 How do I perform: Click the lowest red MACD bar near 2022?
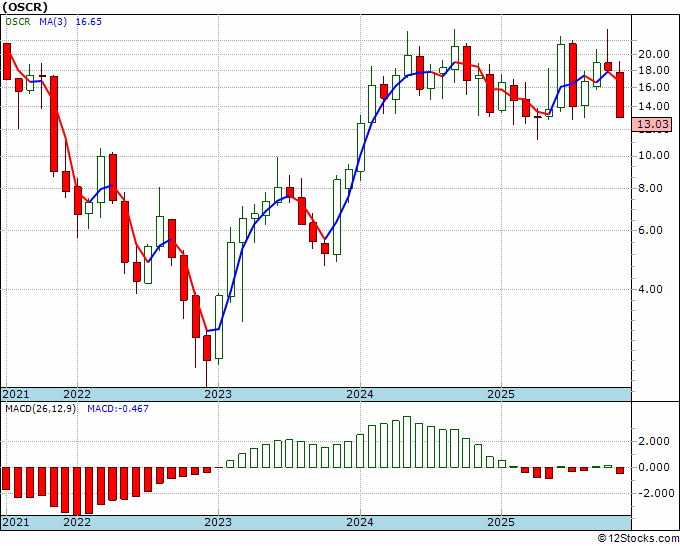77,491
